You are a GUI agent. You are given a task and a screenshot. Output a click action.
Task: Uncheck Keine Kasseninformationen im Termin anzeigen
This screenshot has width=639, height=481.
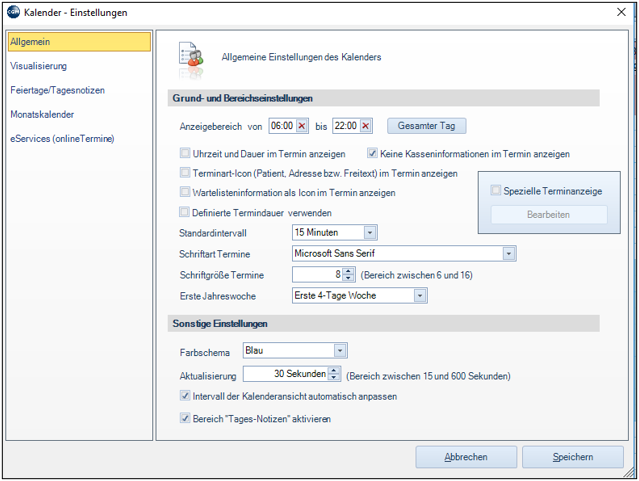pos(372,153)
